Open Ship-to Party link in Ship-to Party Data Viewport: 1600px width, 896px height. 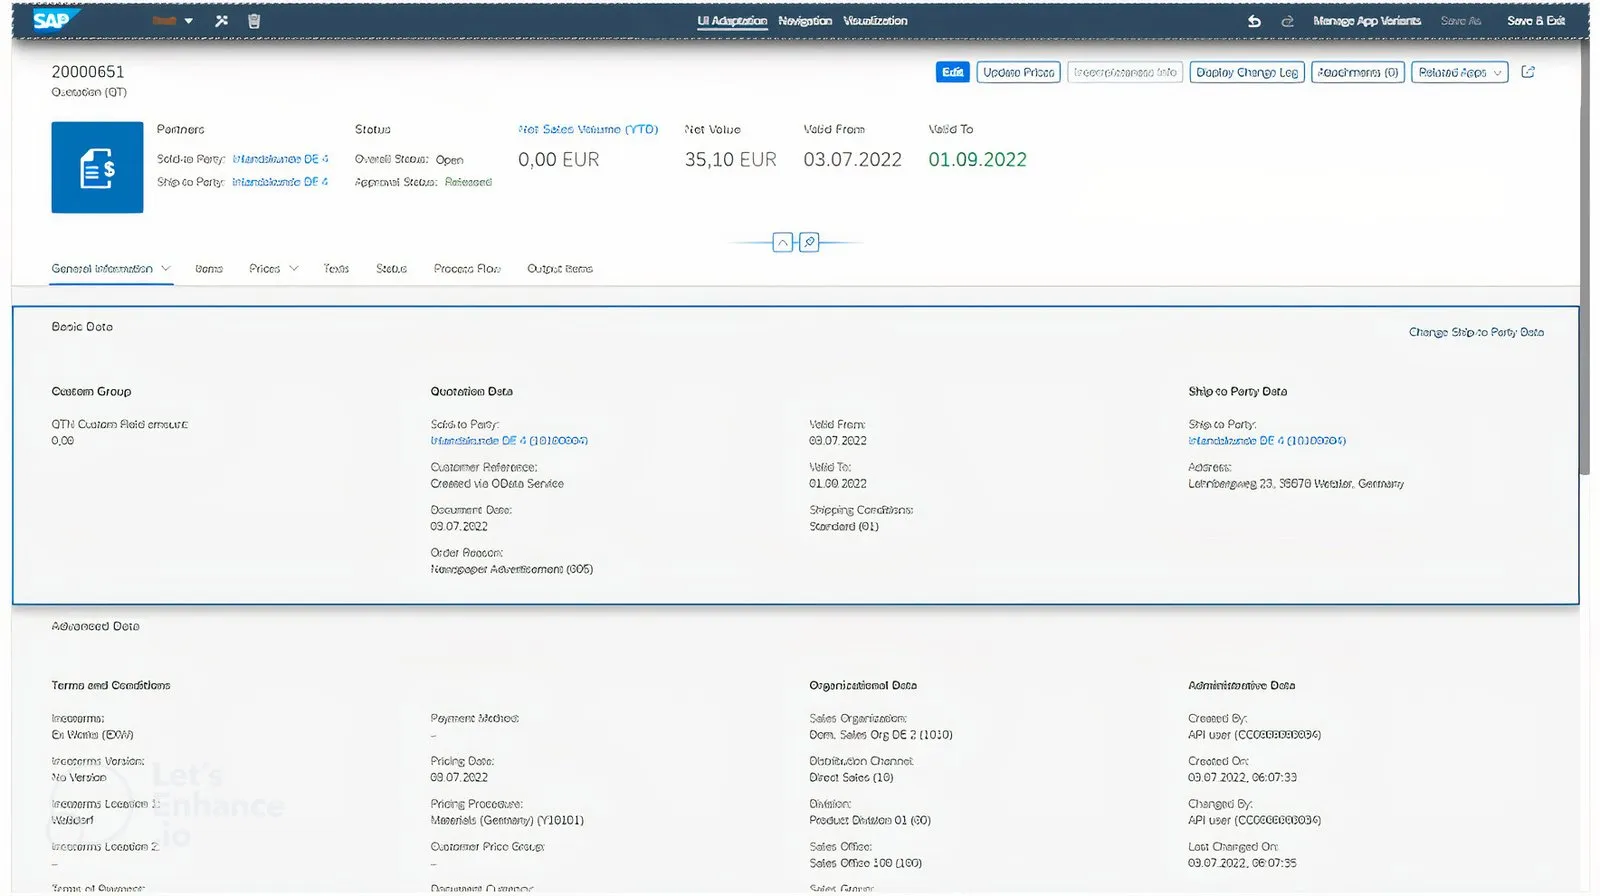pyautogui.click(x=1267, y=440)
